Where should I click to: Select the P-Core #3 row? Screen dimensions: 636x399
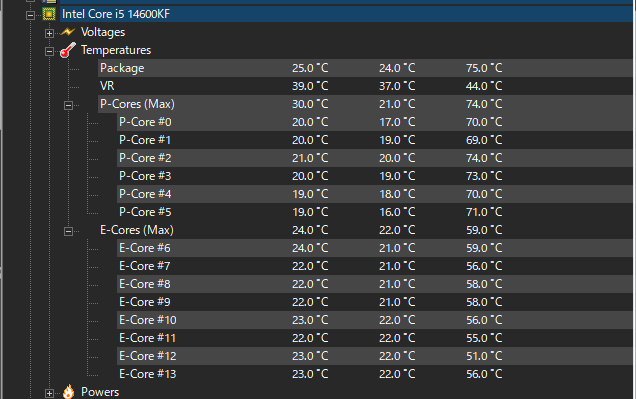click(x=375, y=176)
